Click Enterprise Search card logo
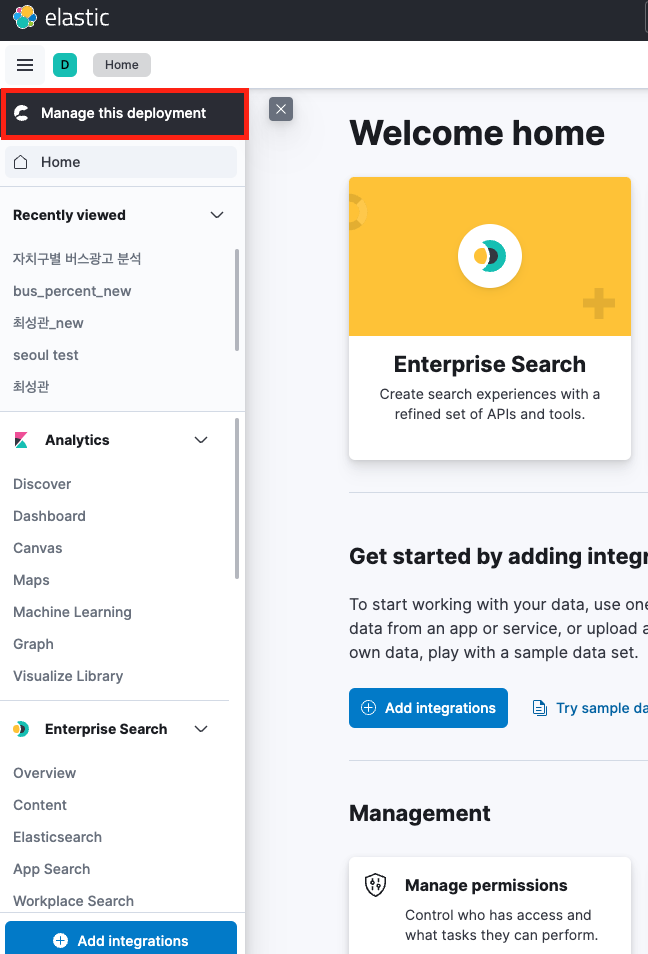The width and height of the screenshot is (648, 954). (490, 256)
